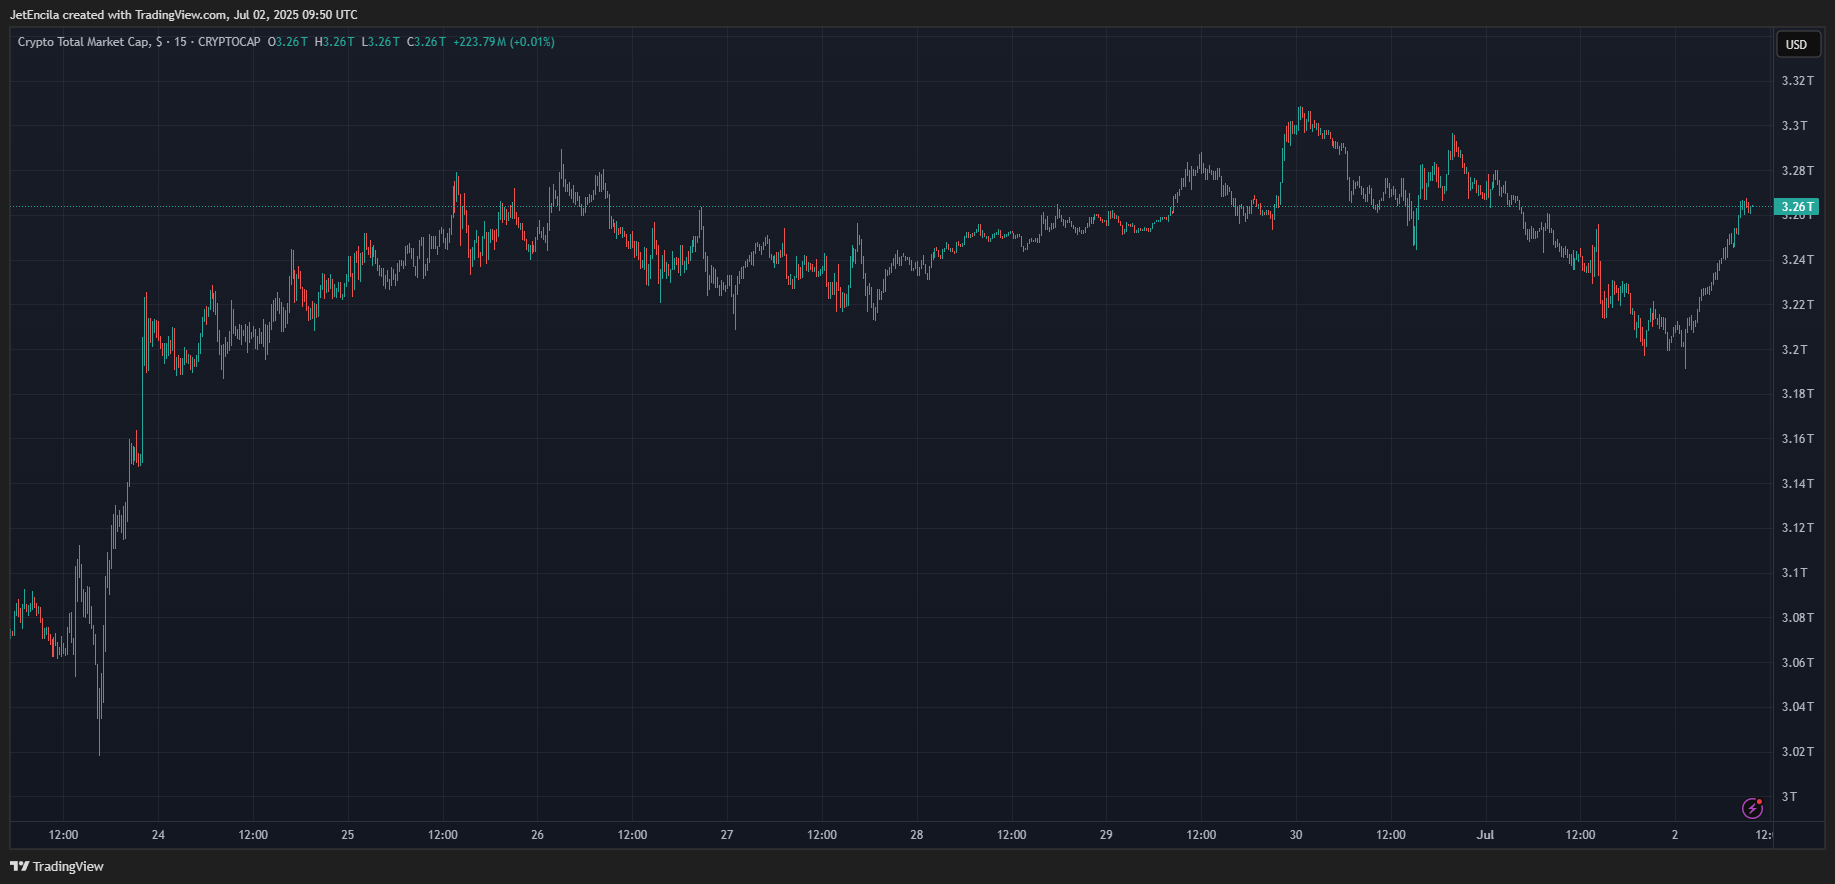Click the 3.24T price axis label
The width and height of the screenshot is (1835, 884).
pos(1797,260)
